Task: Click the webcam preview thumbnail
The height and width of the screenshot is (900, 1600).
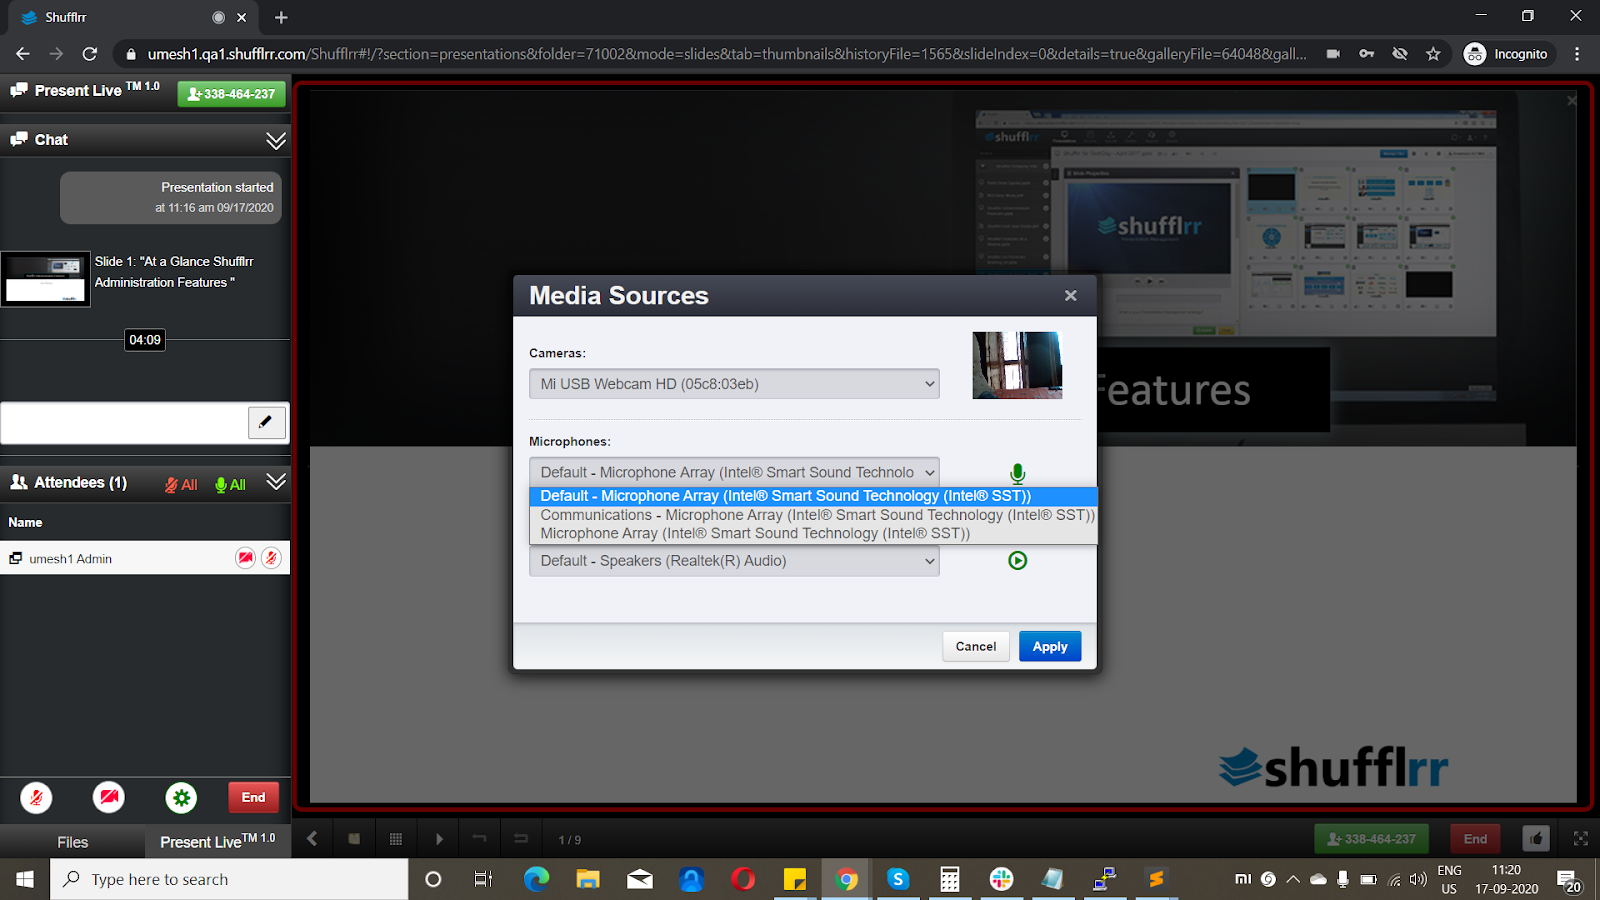Action: click(x=1017, y=365)
